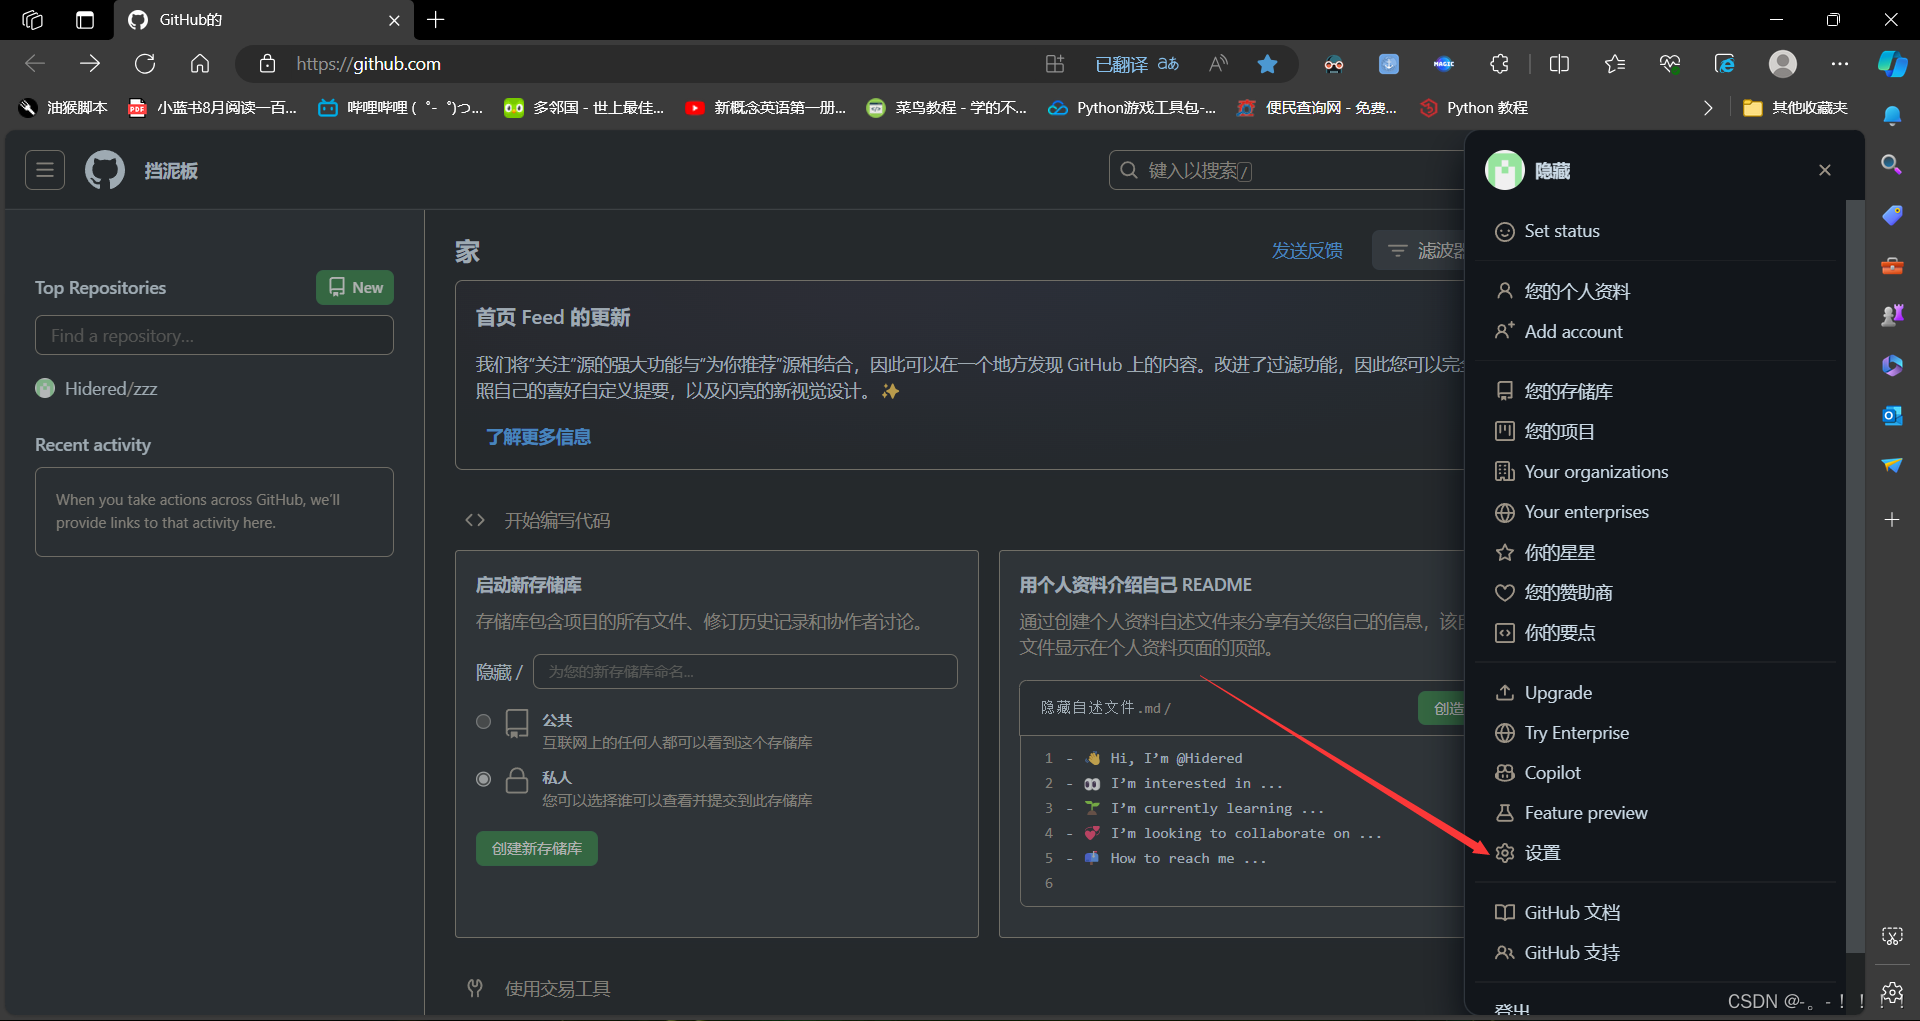Select the 私人 private radio option
The image size is (1920, 1021).
[484, 779]
